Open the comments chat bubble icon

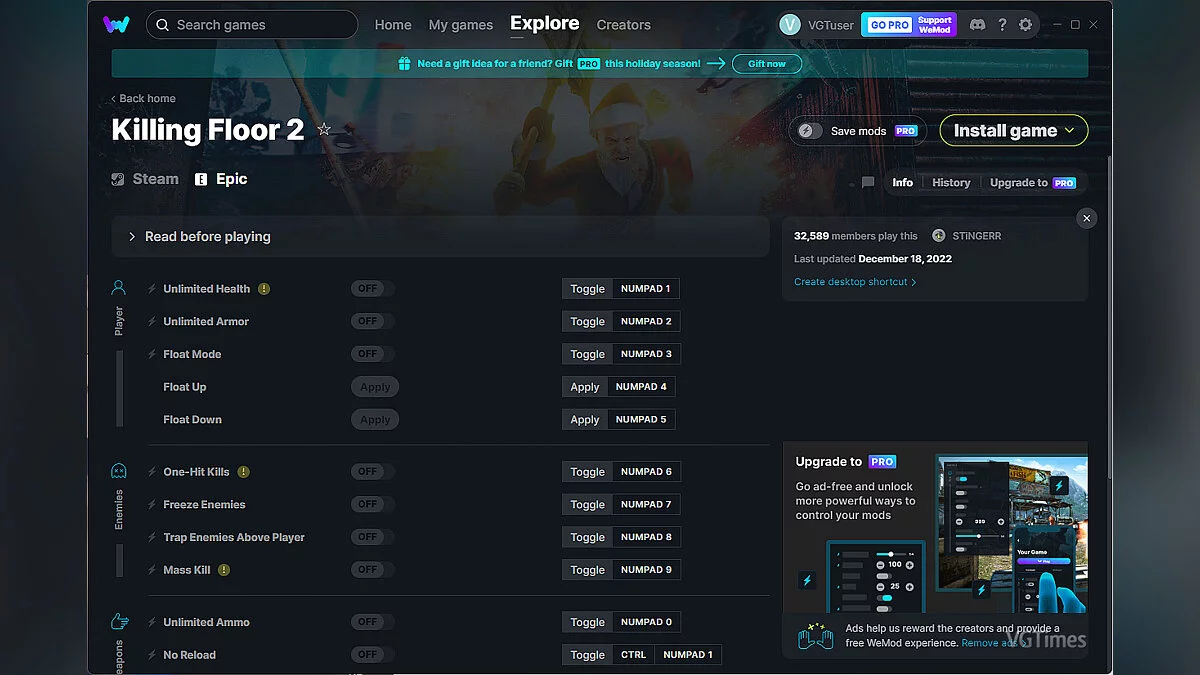click(868, 183)
